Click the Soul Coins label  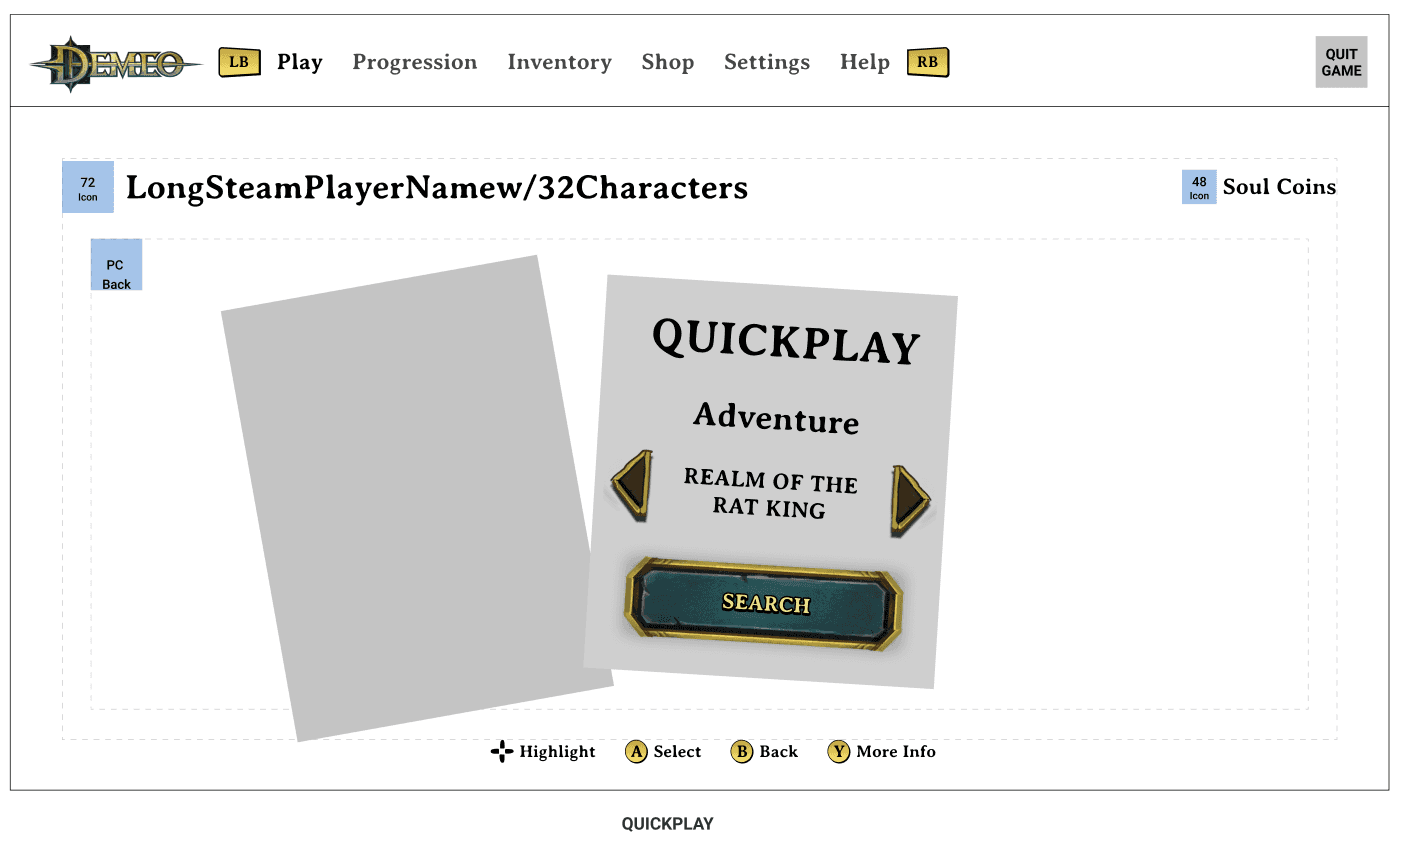point(1279,187)
